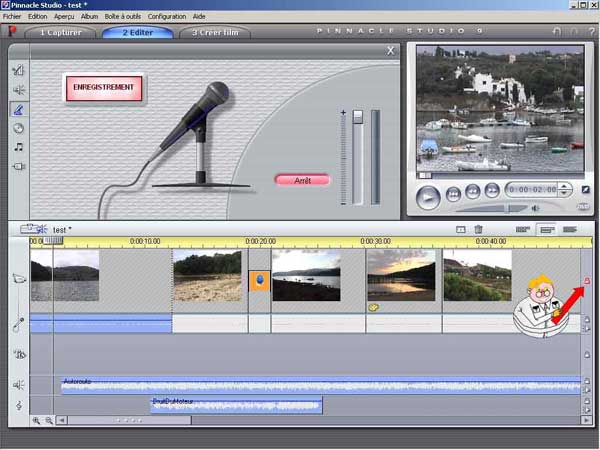Open help with the question mark icon
Viewport: 600px width, 450px height.
point(591,32)
